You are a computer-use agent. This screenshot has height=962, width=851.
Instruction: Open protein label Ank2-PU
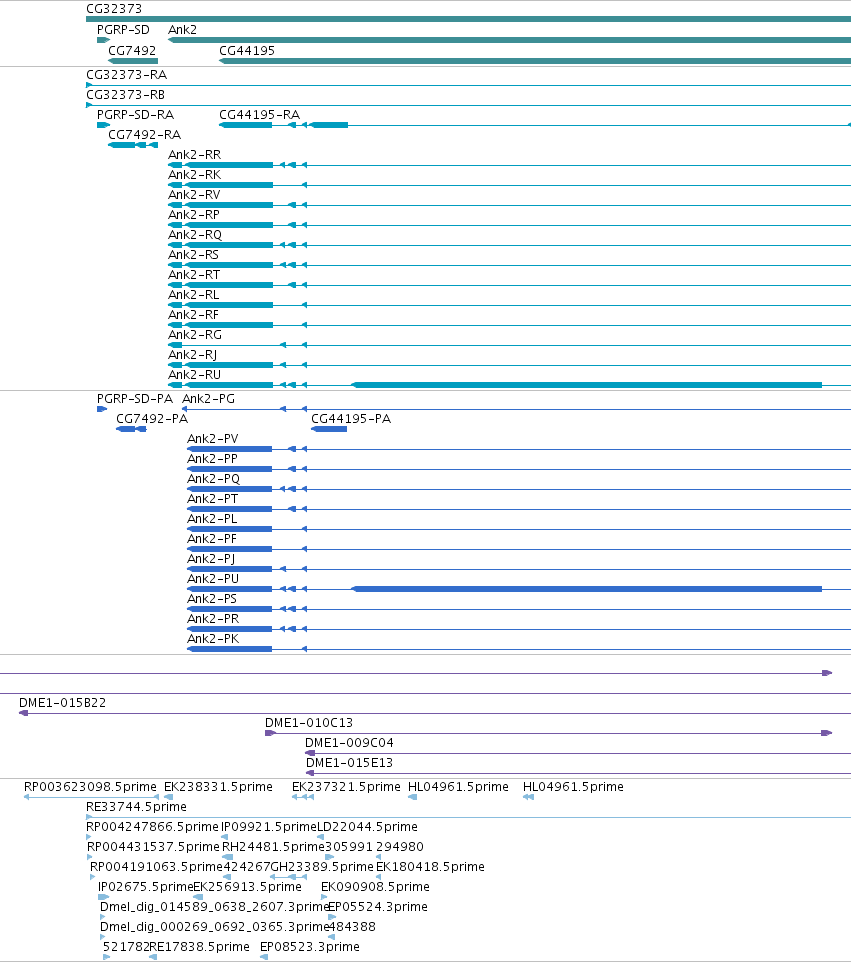tap(213, 579)
